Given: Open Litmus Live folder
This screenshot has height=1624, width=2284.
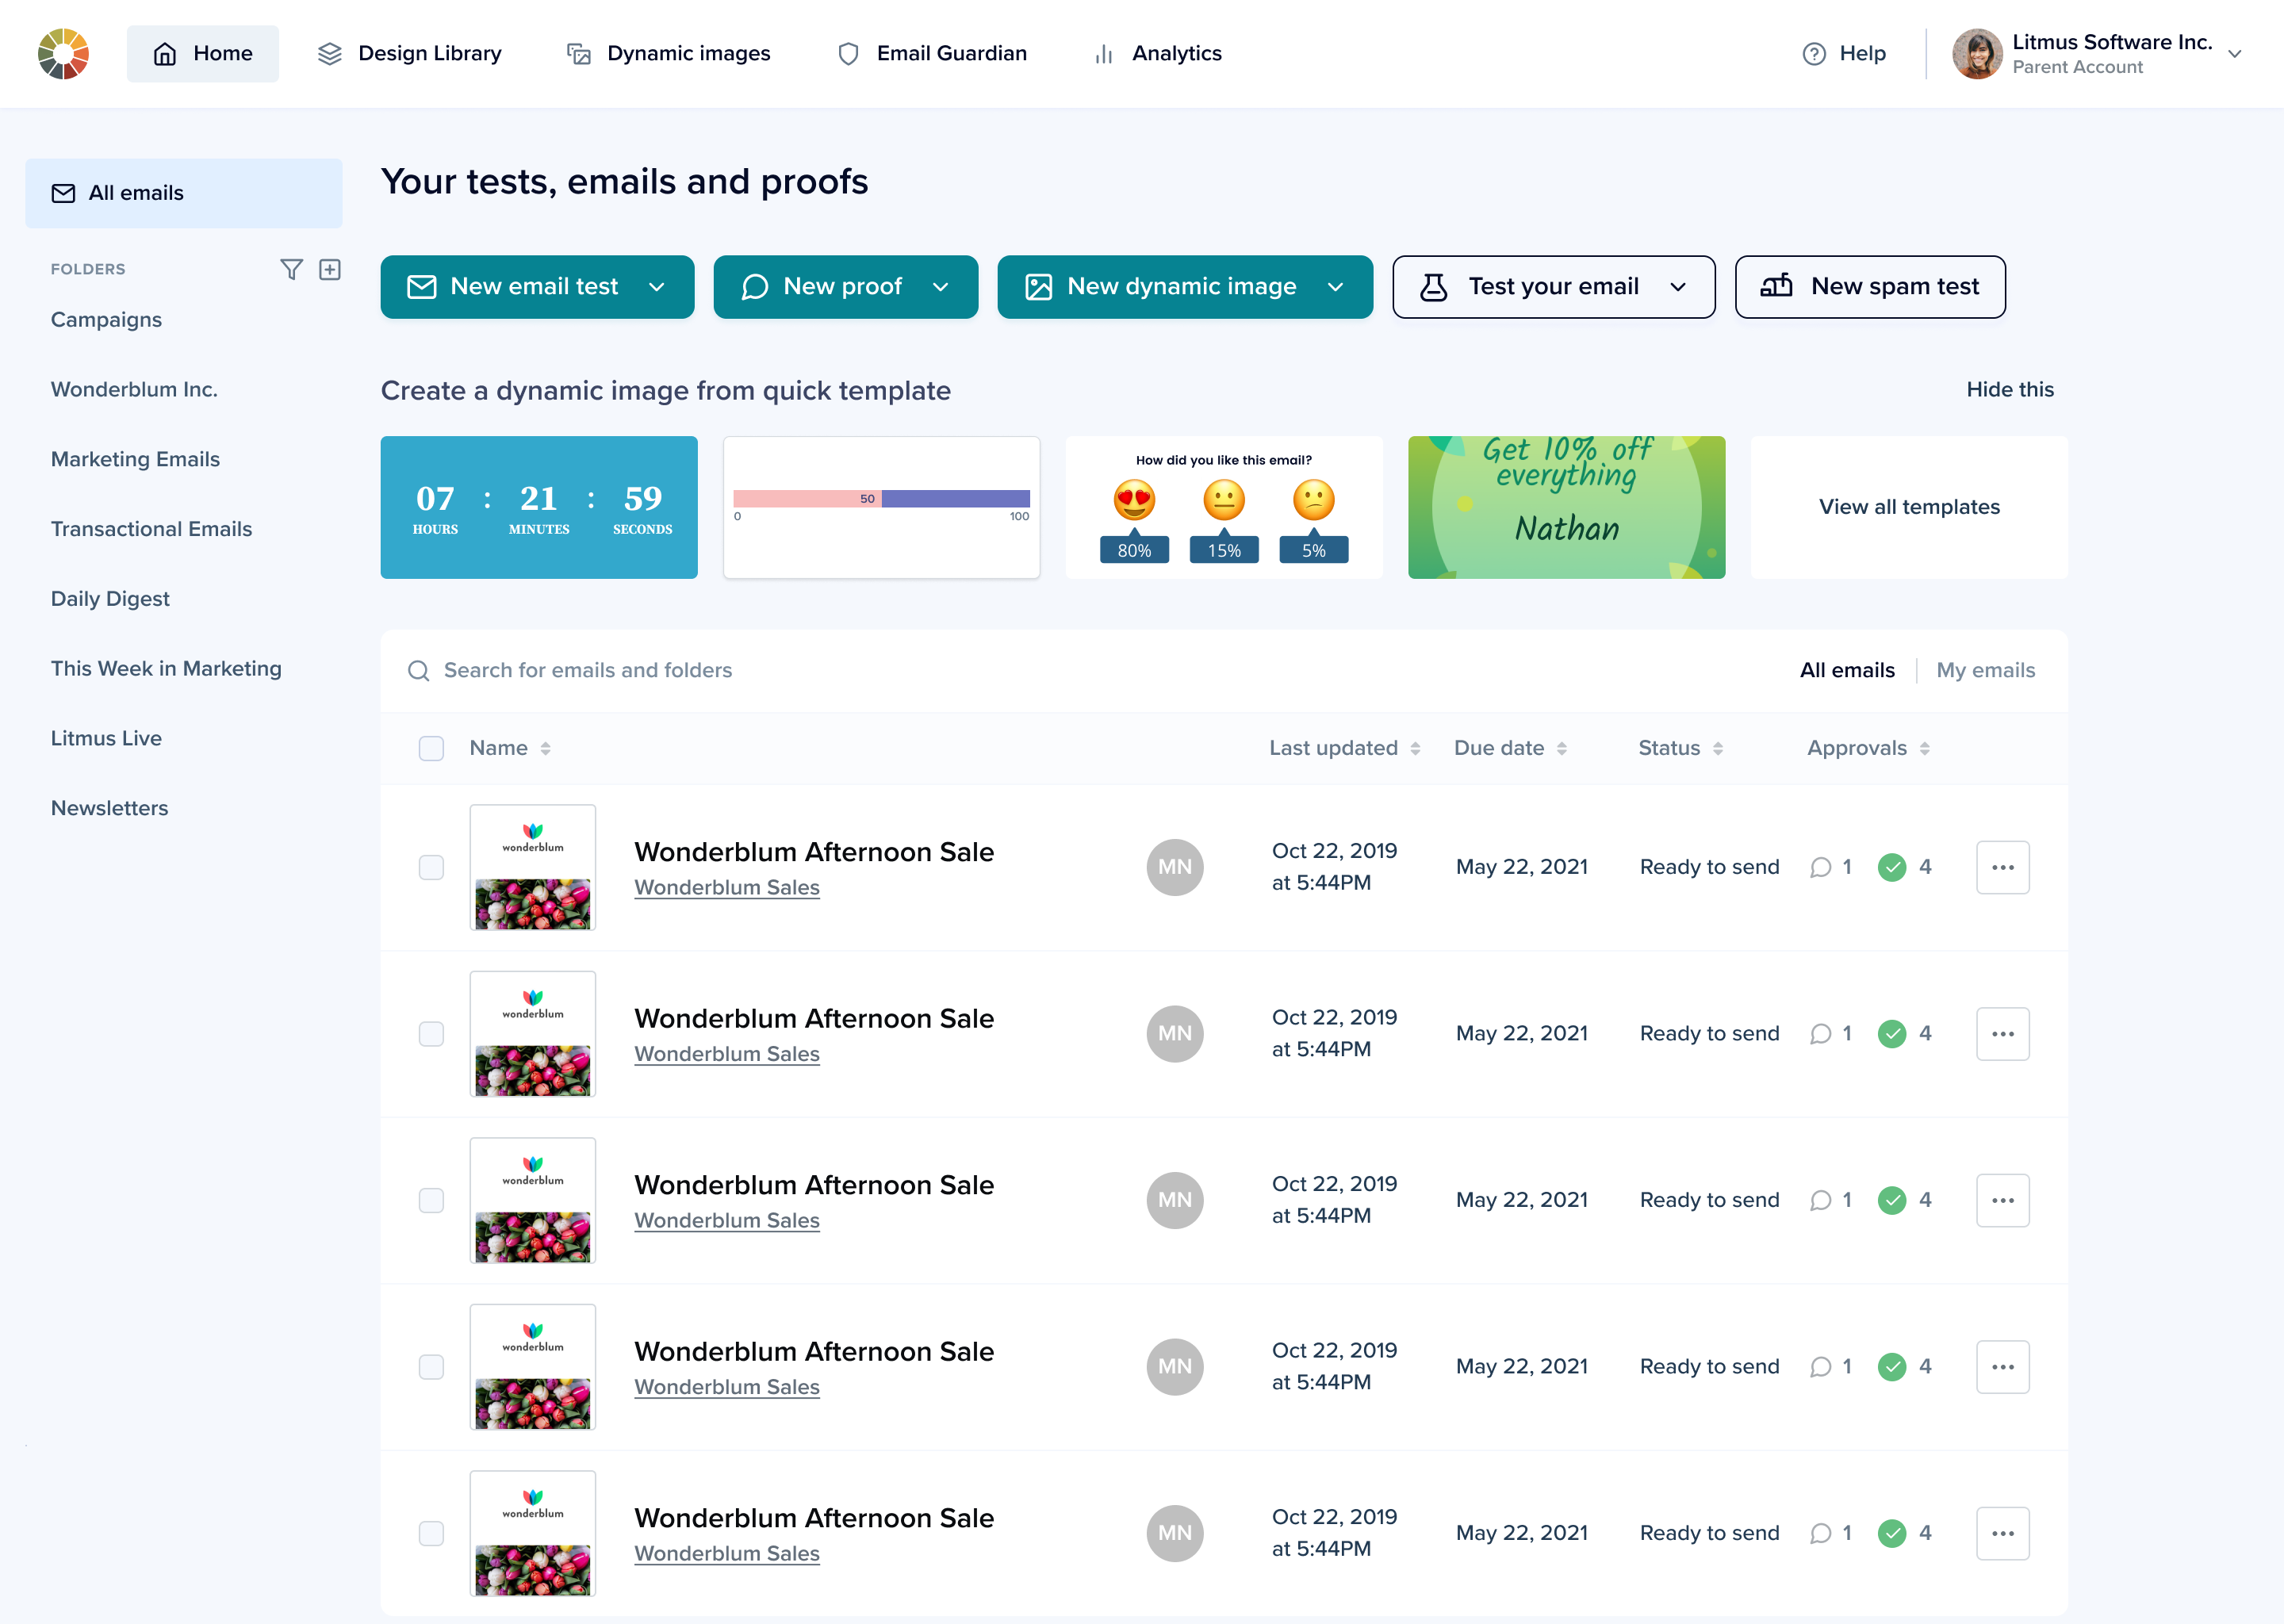Looking at the screenshot, I should click(x=106, y=738).
